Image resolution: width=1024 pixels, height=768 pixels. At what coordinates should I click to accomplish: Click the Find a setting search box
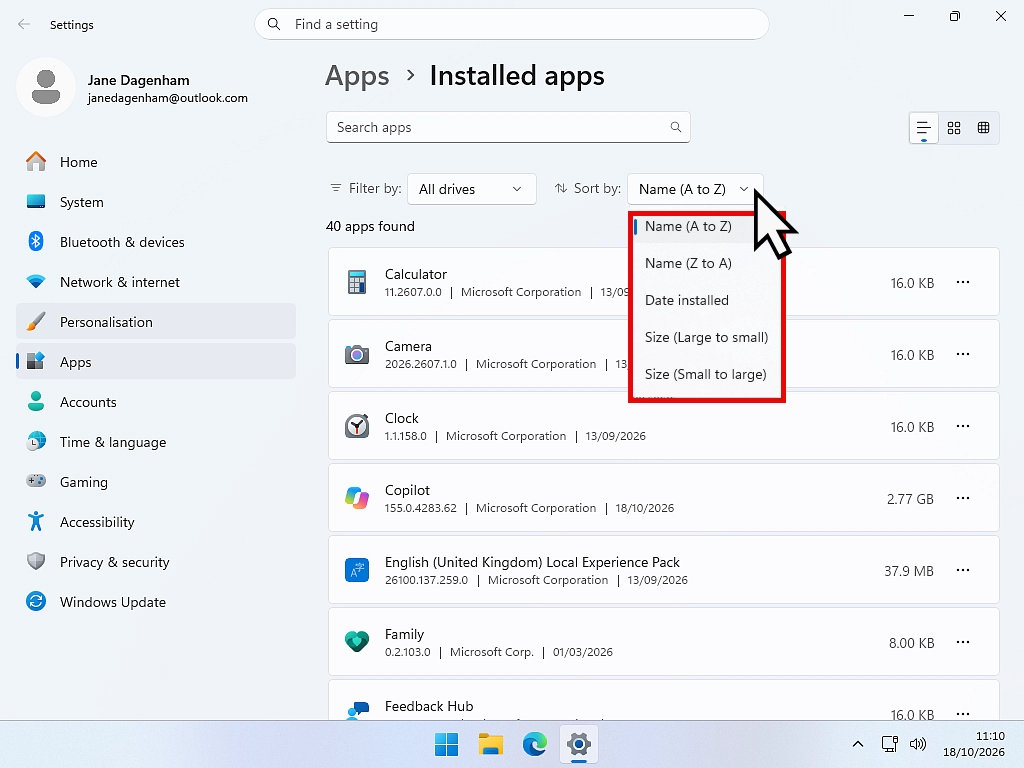pyautogui.click(x=511, y=24)
